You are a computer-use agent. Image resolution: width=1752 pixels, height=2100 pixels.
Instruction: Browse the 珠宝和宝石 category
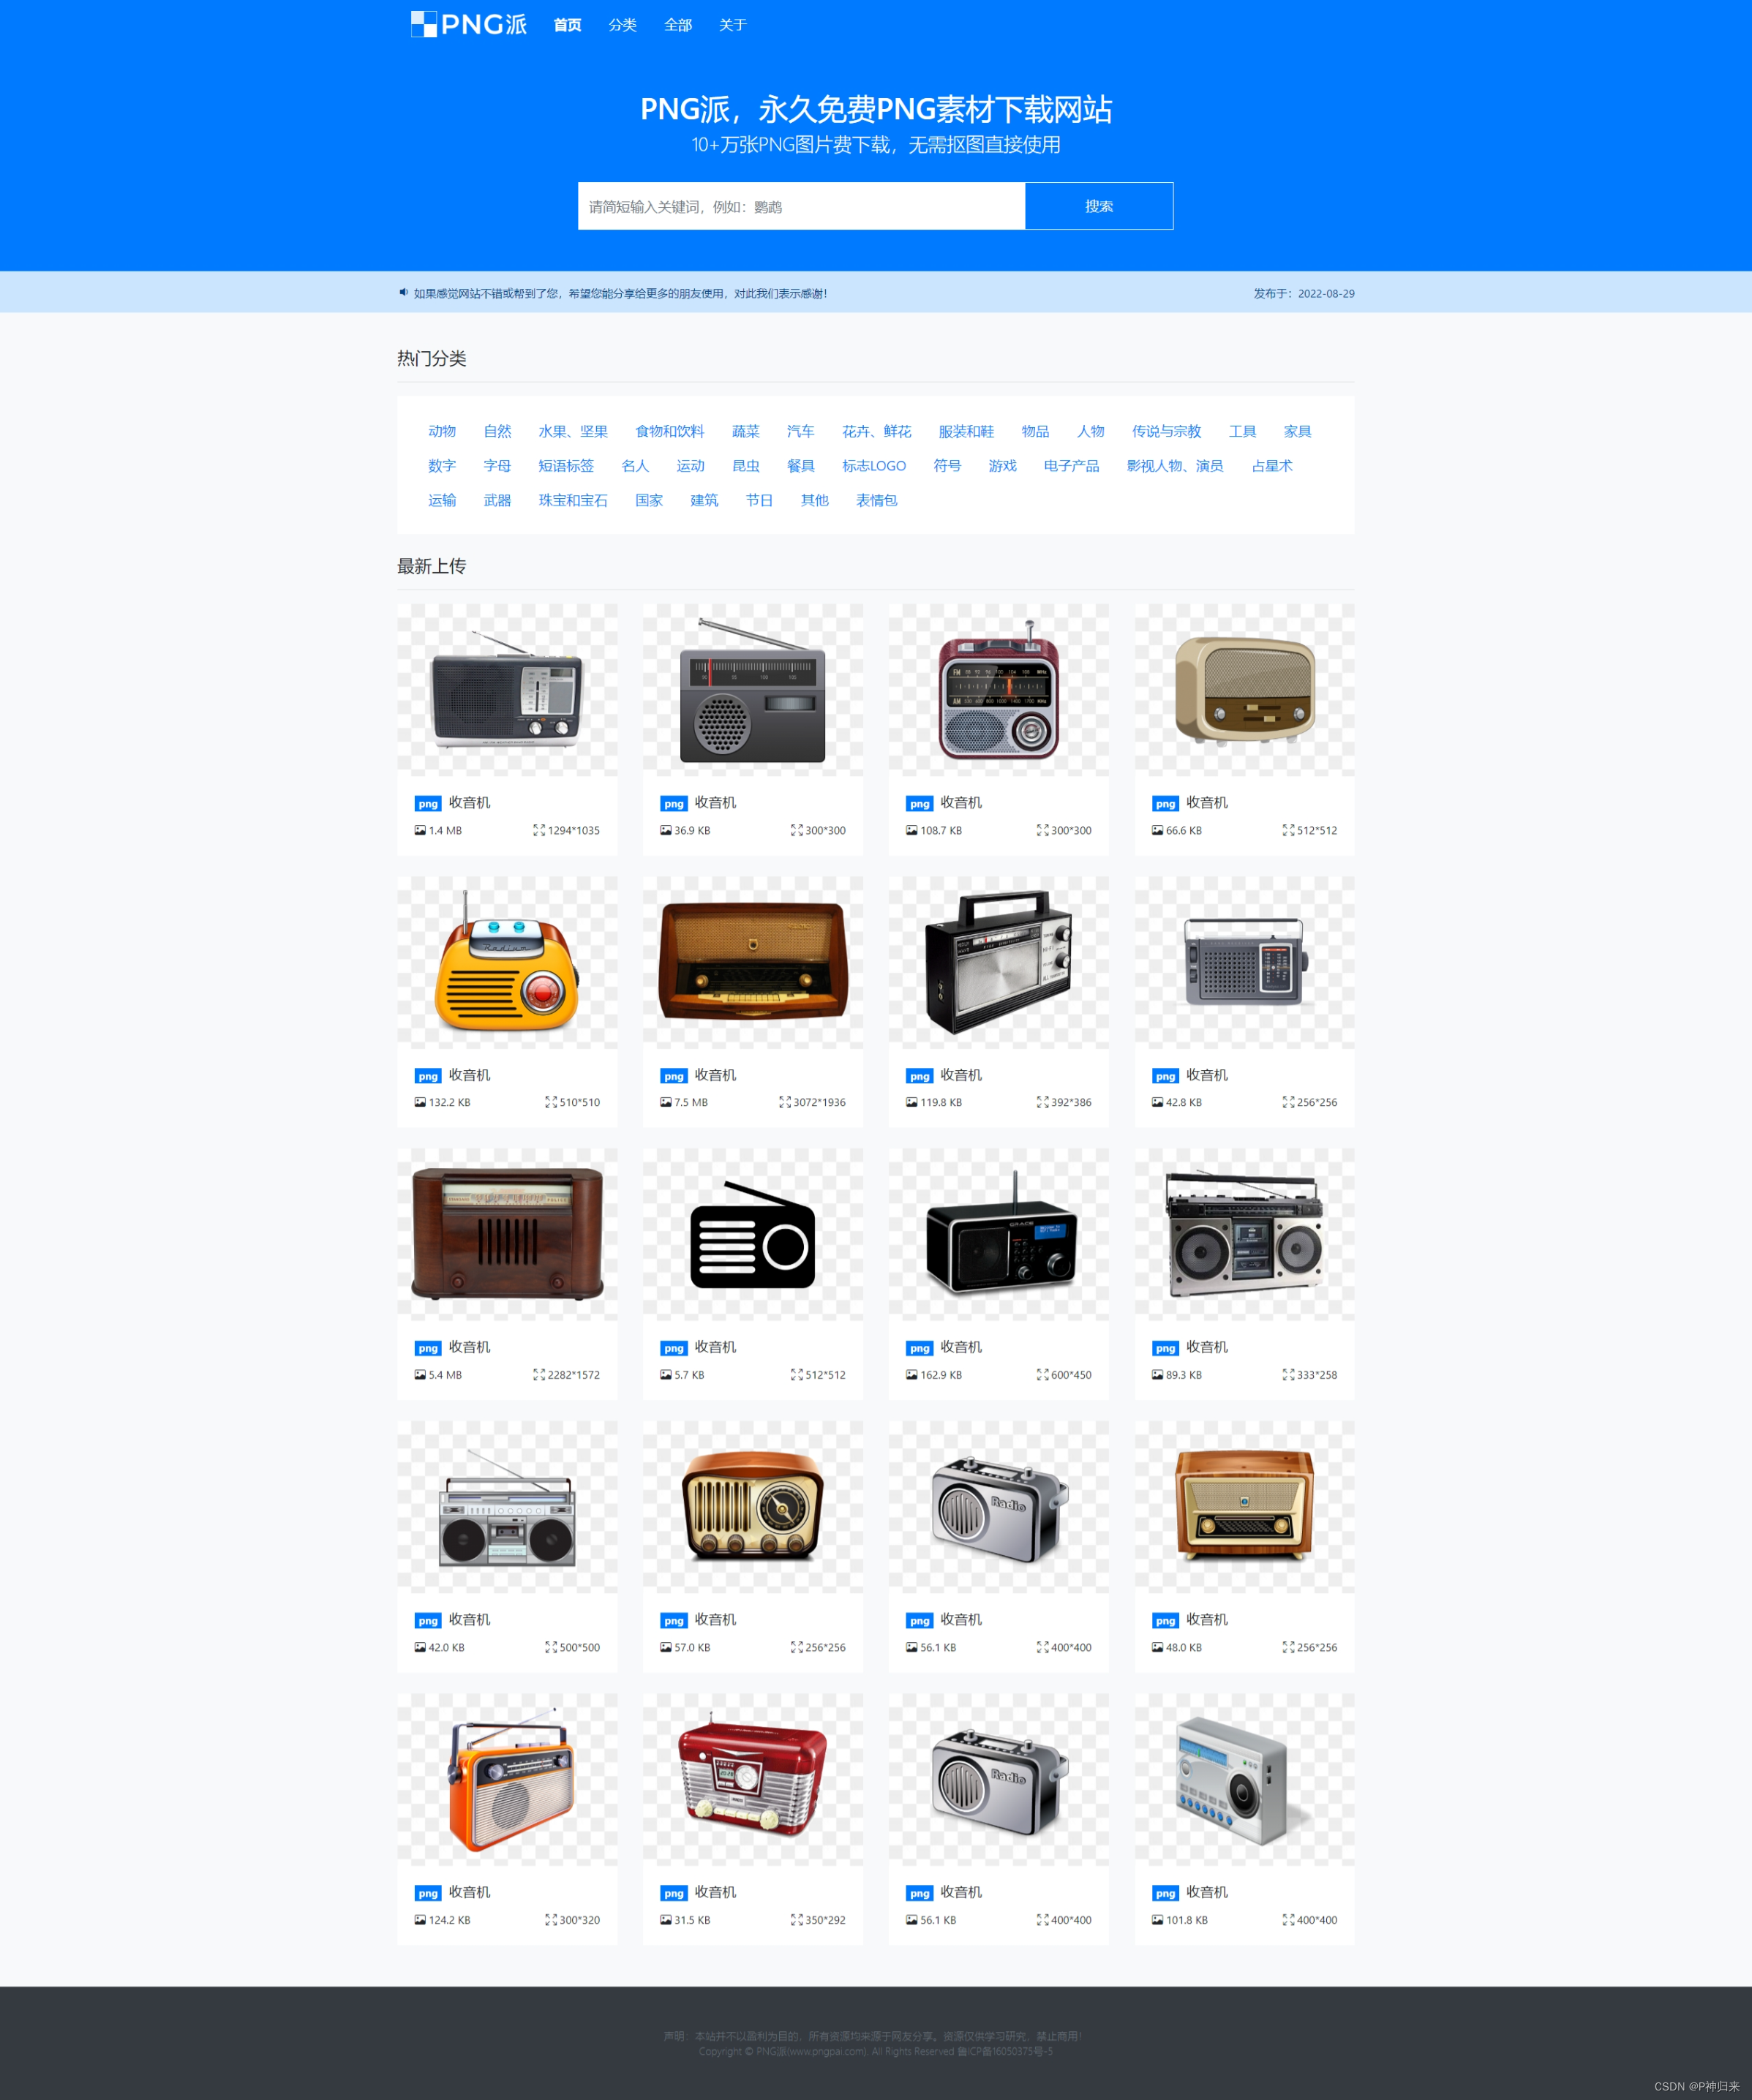(573, 500)
